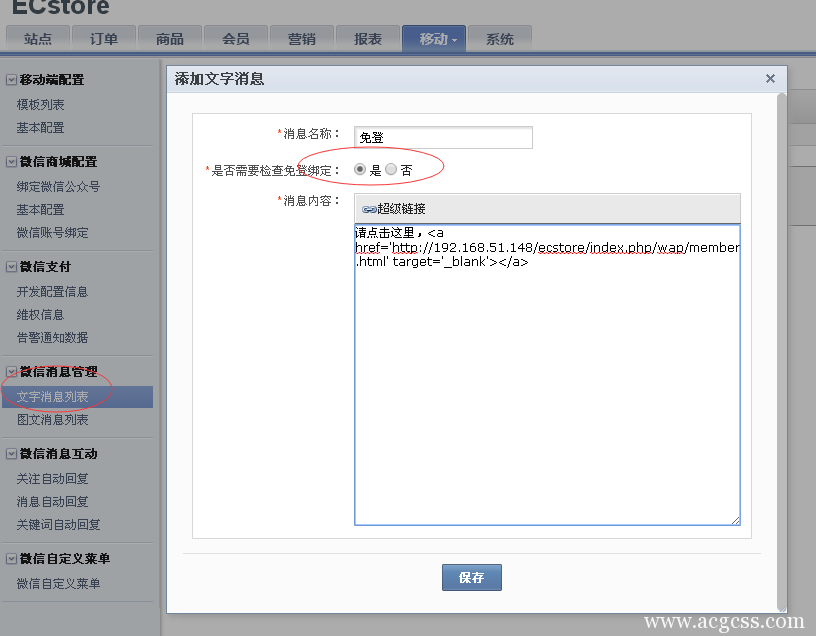
Task: Collapse the 微信商城配置 section
Action: click(11, 162)
